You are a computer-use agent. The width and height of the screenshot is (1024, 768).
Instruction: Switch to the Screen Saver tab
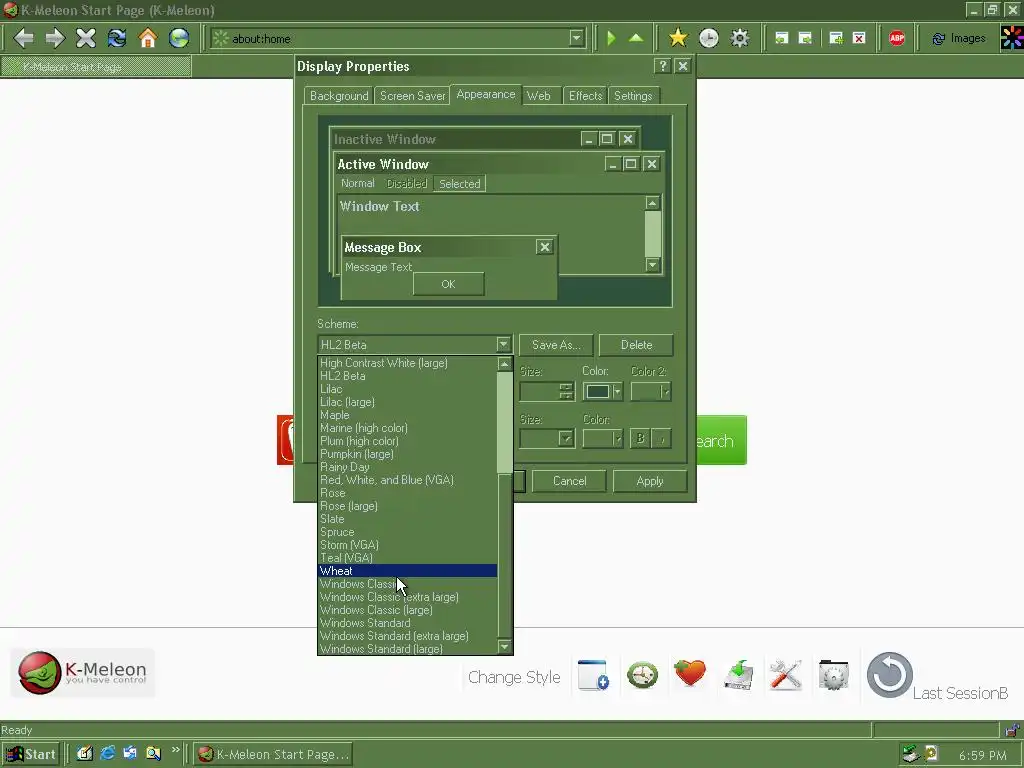412,96
